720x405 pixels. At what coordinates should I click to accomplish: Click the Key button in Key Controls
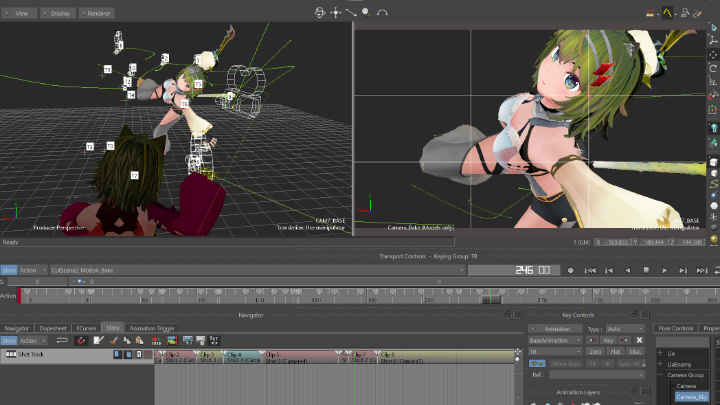[608, 340]
